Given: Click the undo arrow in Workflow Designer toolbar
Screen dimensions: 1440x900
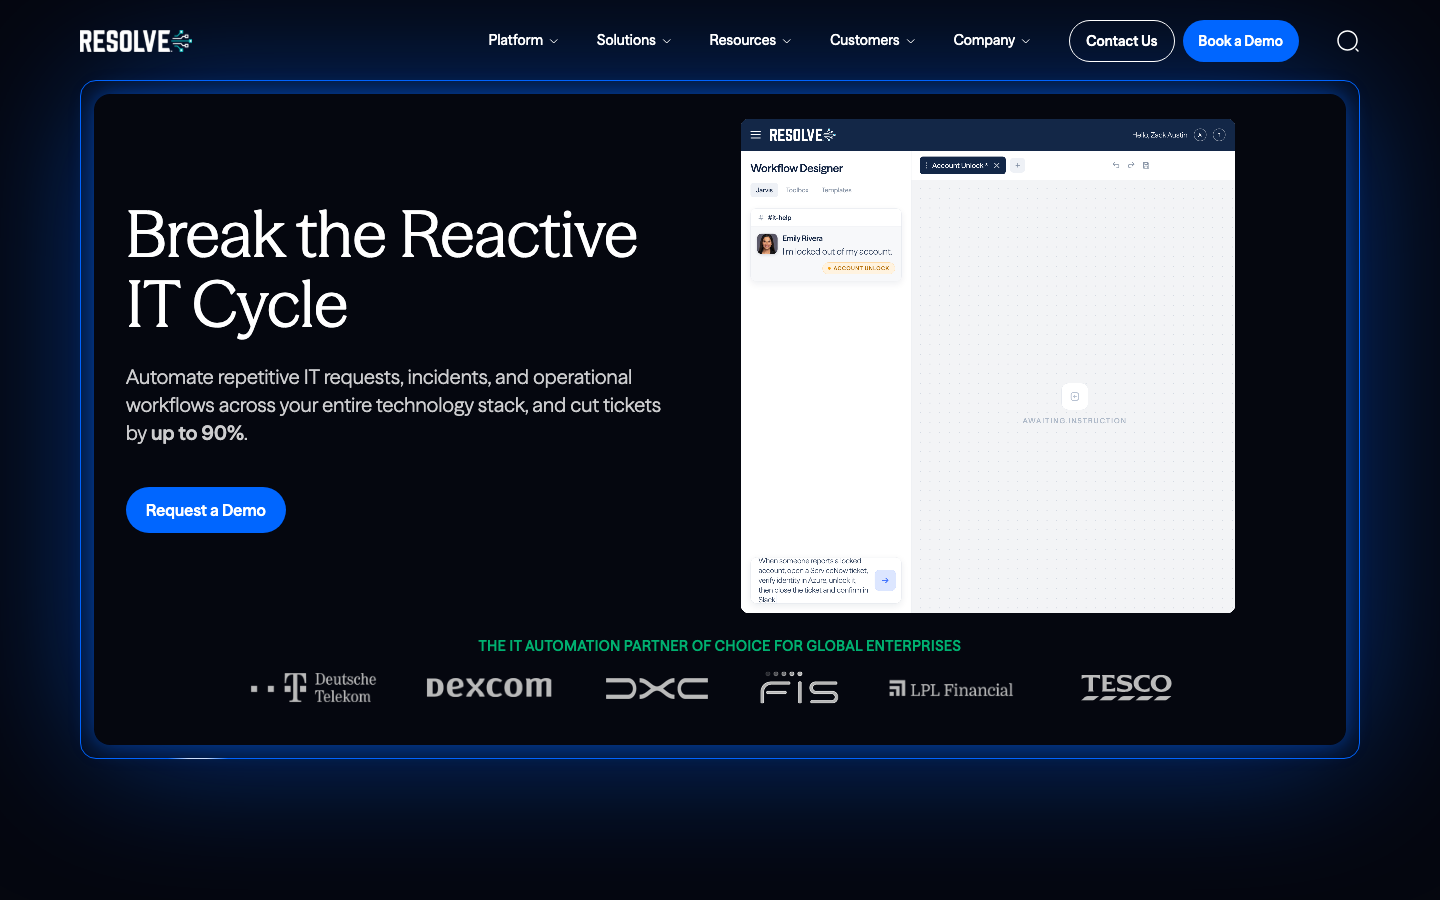Looking at the screenshot, I should coord(1116,165).
